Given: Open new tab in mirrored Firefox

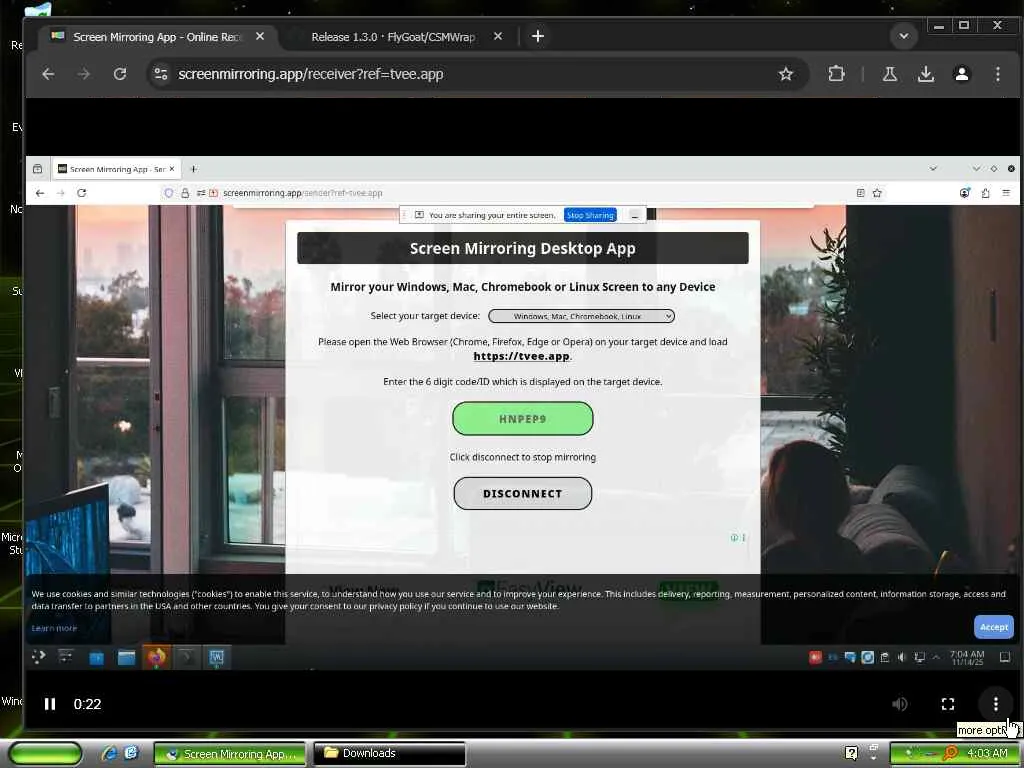Looking at the screenshot, I should click(x=193, y=169).
